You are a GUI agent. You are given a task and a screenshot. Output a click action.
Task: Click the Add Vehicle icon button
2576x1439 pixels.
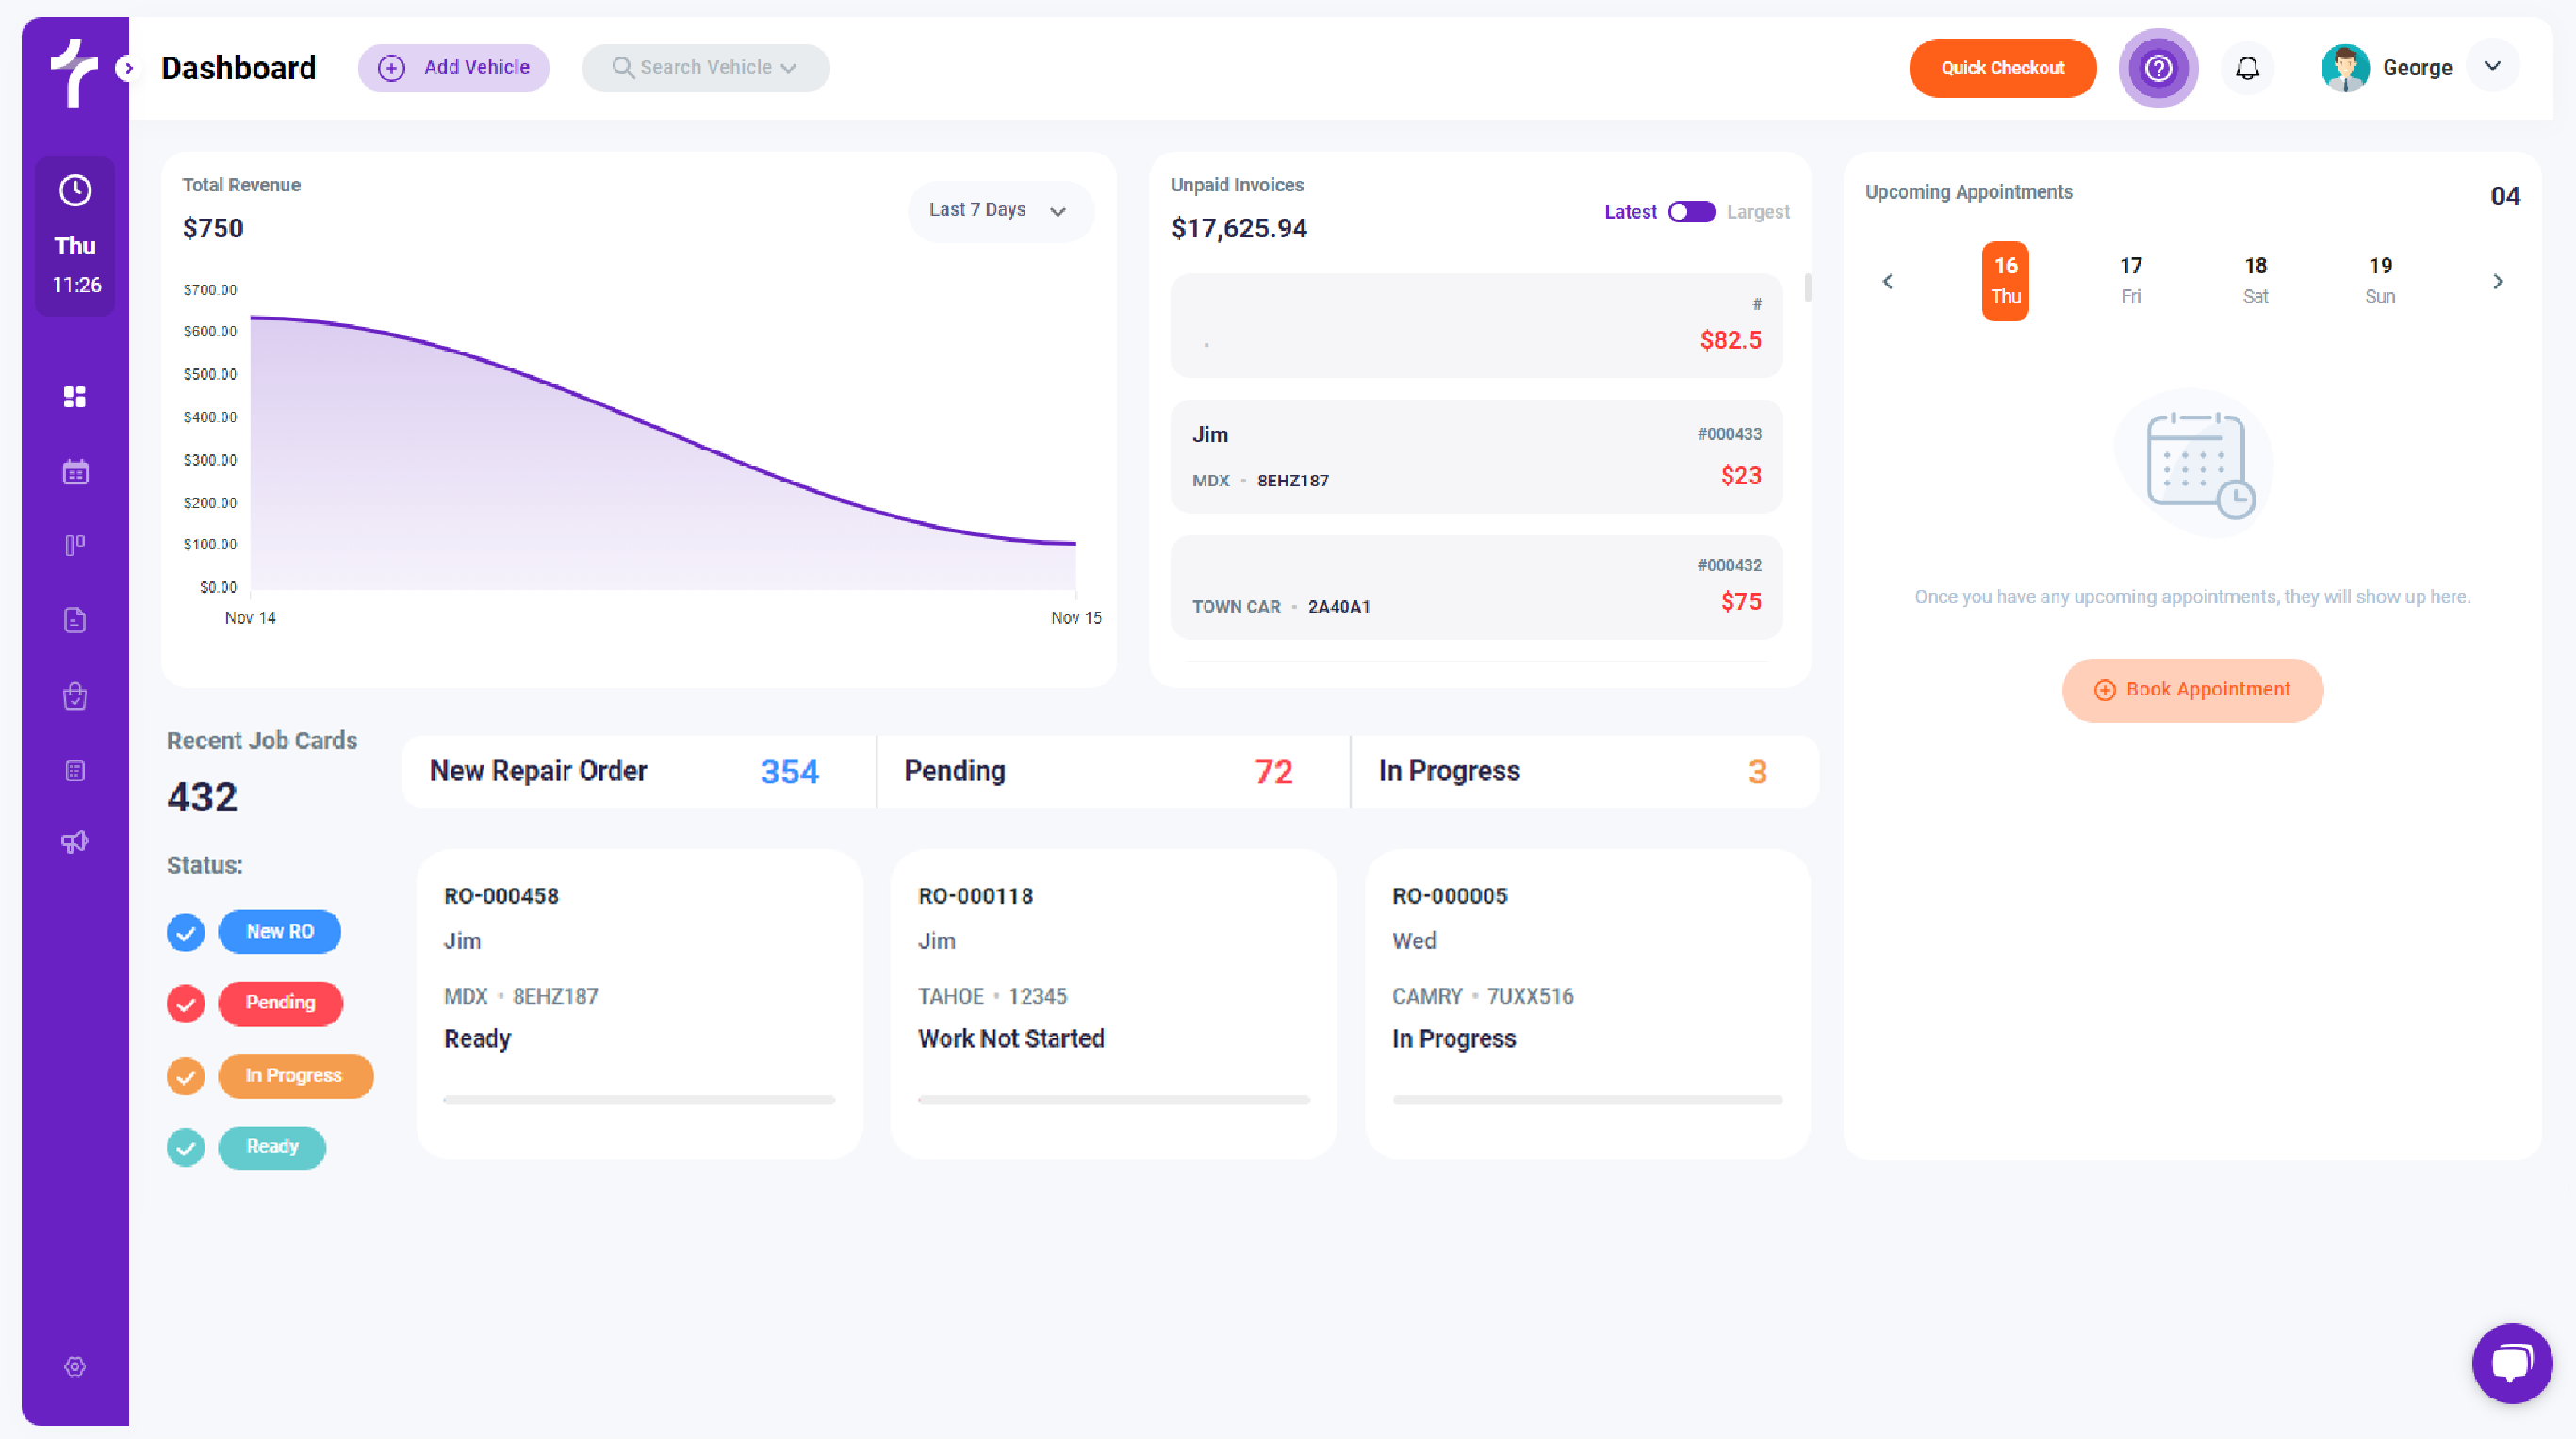click(x=391, y=67)
